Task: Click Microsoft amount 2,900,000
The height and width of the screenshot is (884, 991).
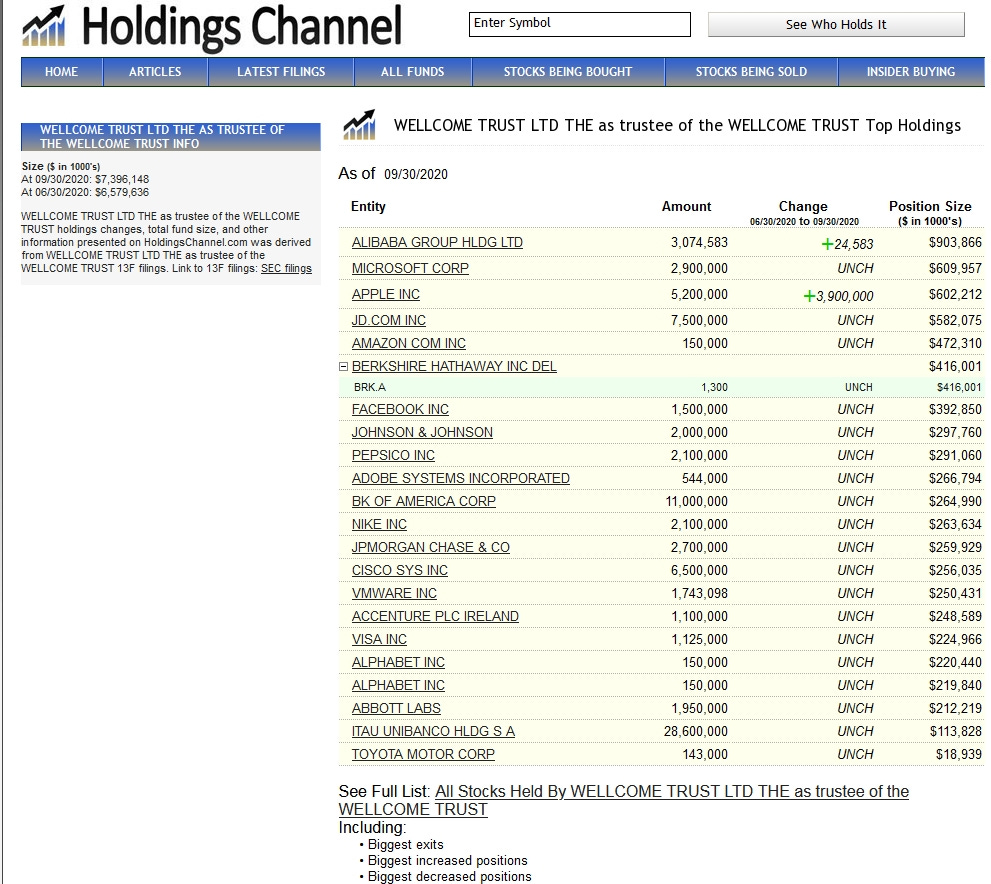Action: point(699,269)
